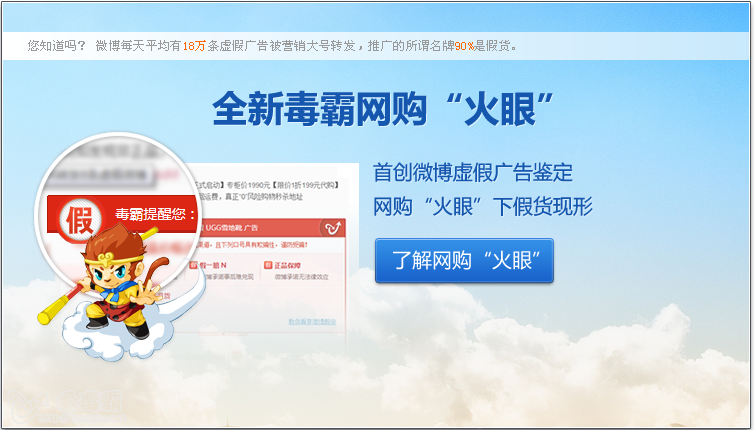
Task: Click the 首创微博虚假广告鉴定 subtitle
Action: [473, 172]
